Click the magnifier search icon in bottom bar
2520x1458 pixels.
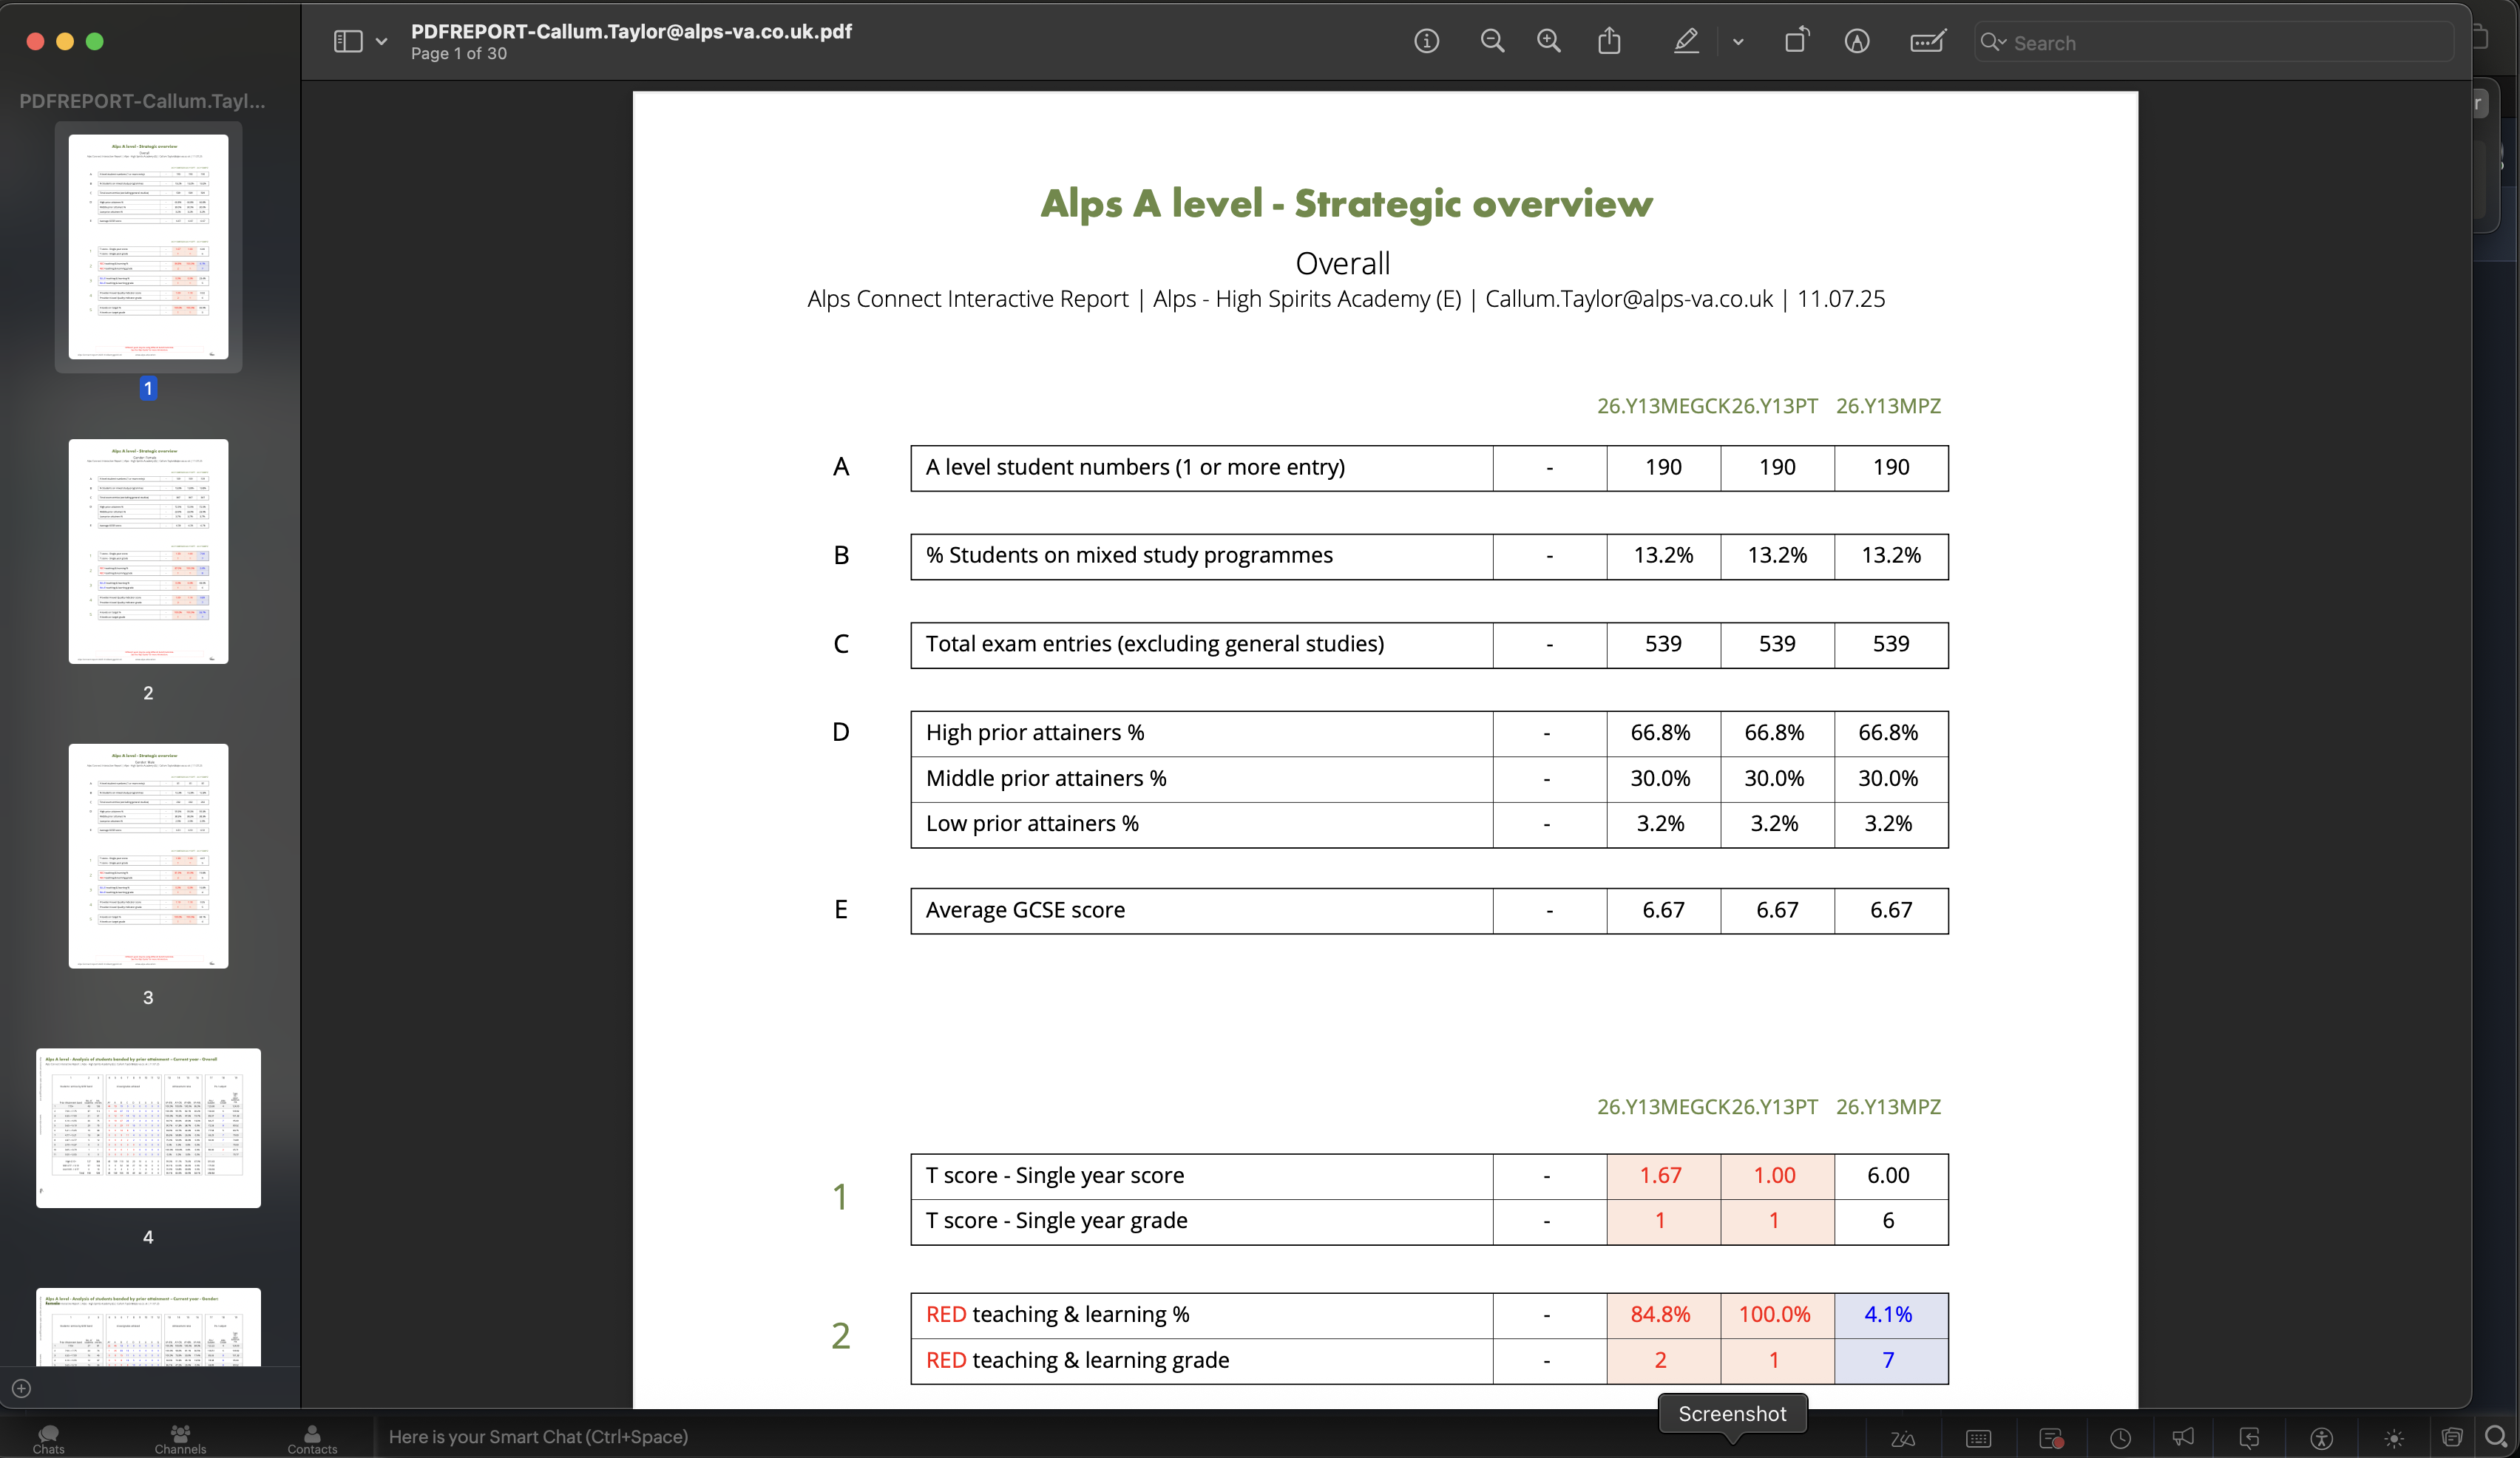[x=2496, y=1437]
